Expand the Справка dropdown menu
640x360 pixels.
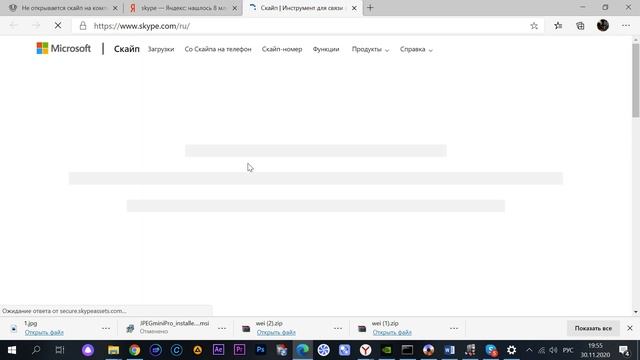pyautogui.click(x=416, y=49)
